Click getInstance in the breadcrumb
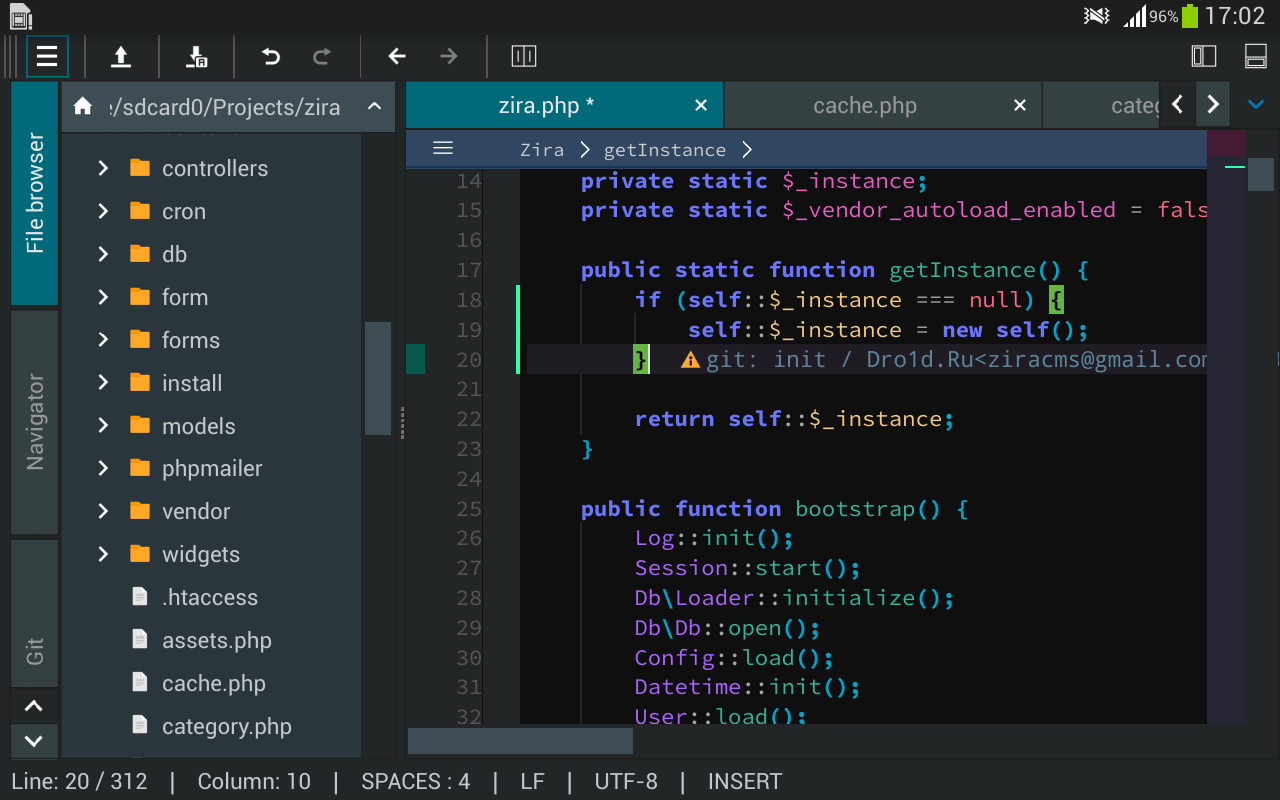The width and height of the screenshot is (1280, 800). click(x=664, y=150)
